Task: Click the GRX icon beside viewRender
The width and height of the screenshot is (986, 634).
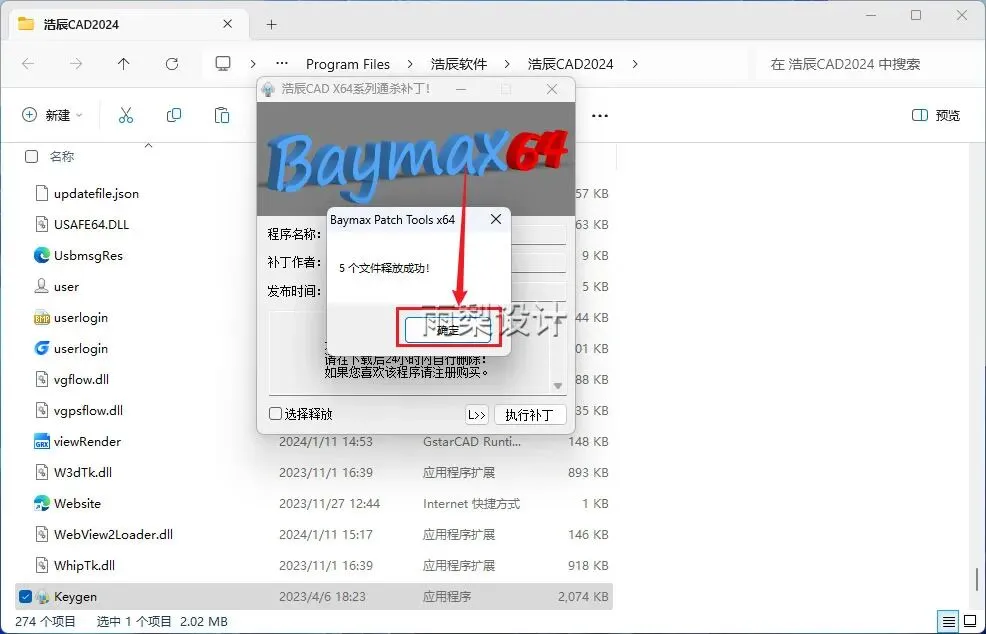Action: point(42,442)
